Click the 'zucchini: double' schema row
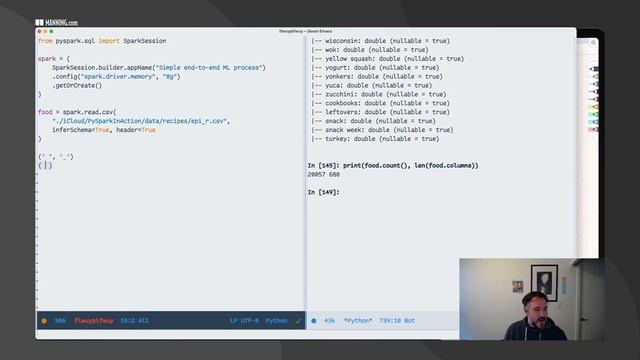 point(379,94)
